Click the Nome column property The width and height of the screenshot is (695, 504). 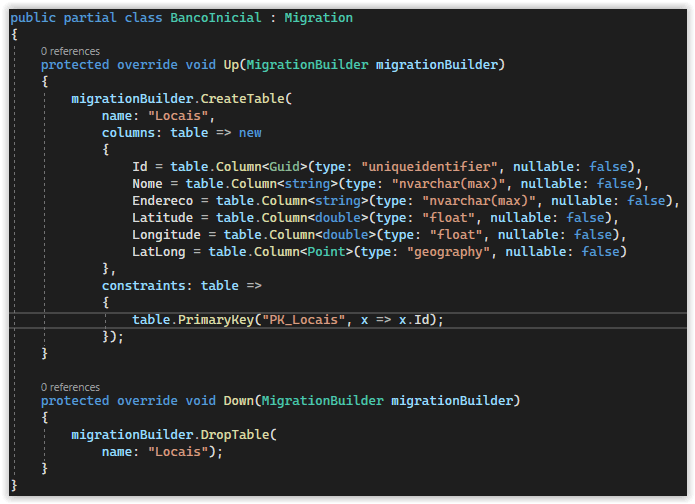point(147,184)
